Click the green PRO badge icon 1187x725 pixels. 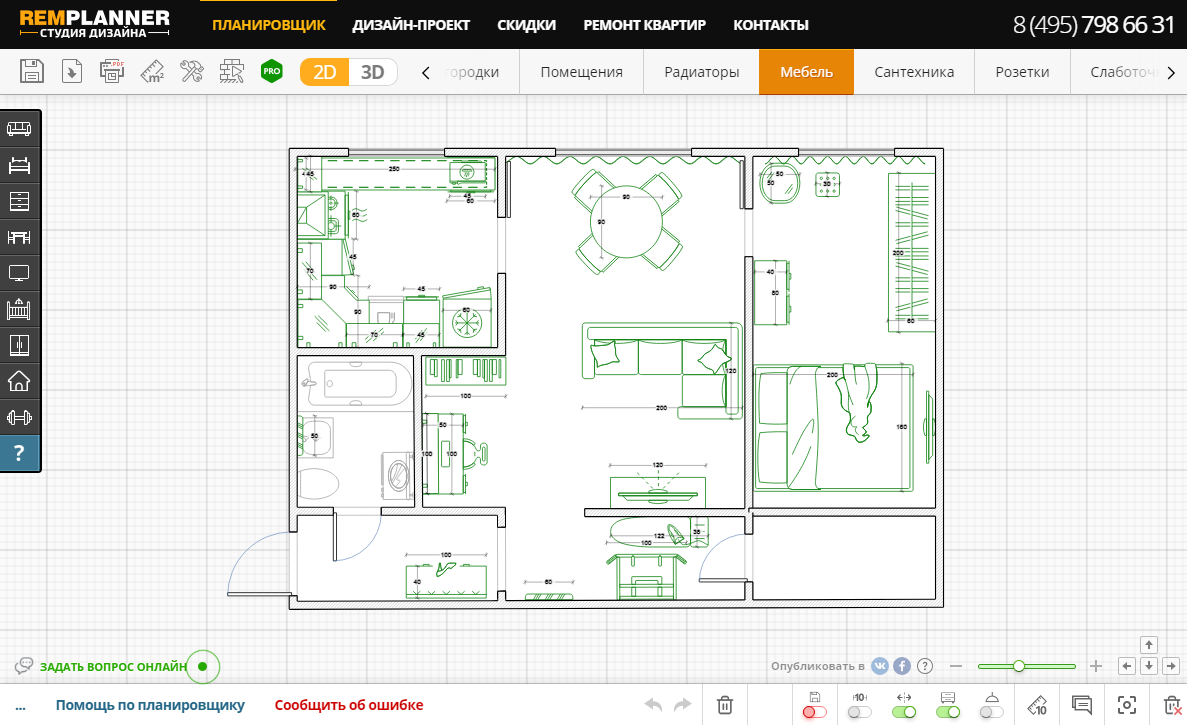click(272, 71)
